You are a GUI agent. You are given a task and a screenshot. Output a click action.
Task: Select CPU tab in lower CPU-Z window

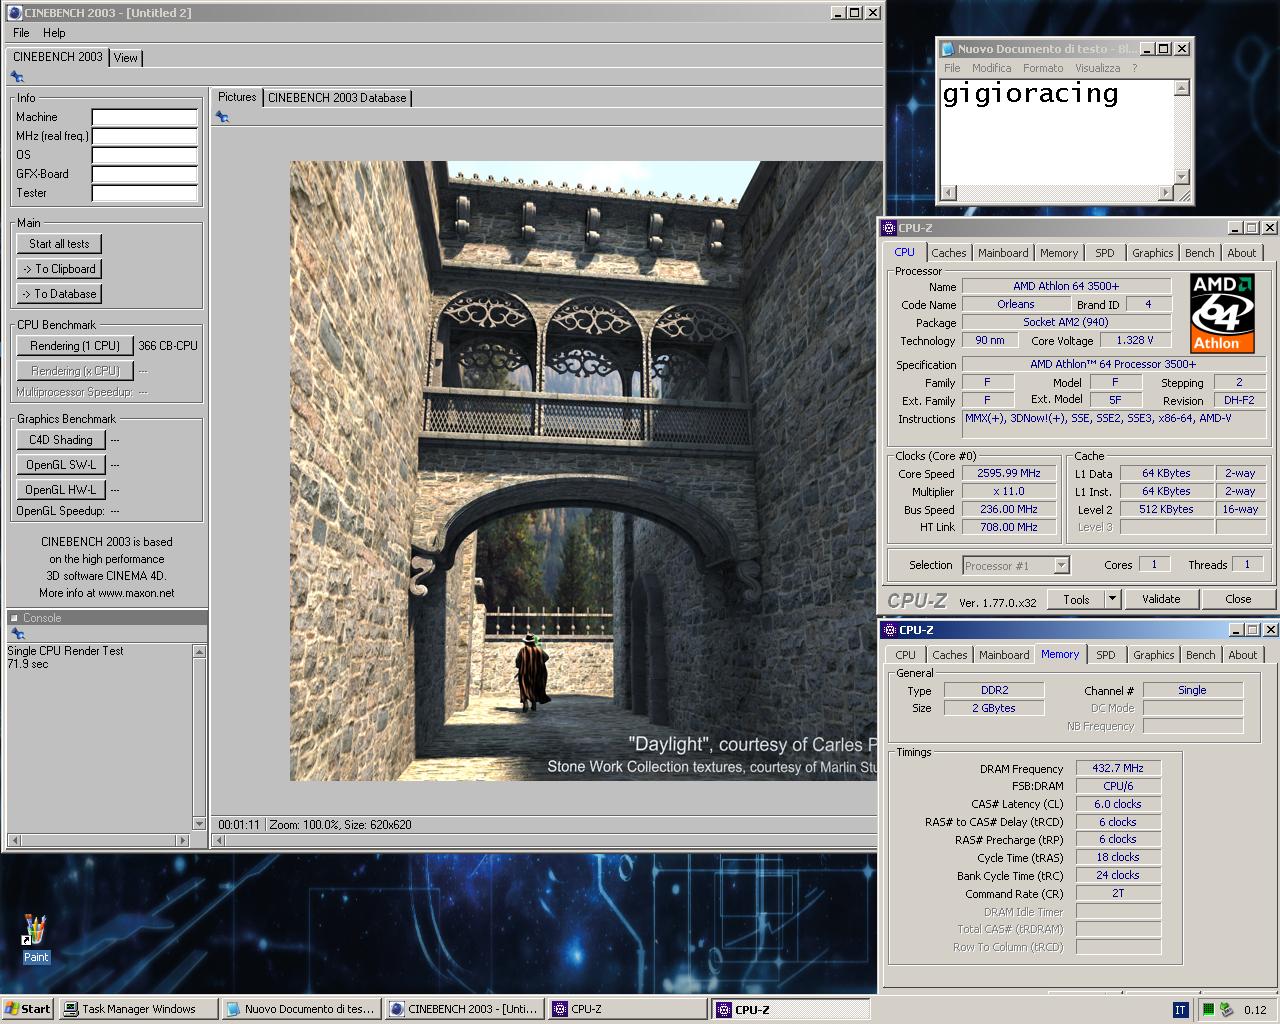[906, 655]
